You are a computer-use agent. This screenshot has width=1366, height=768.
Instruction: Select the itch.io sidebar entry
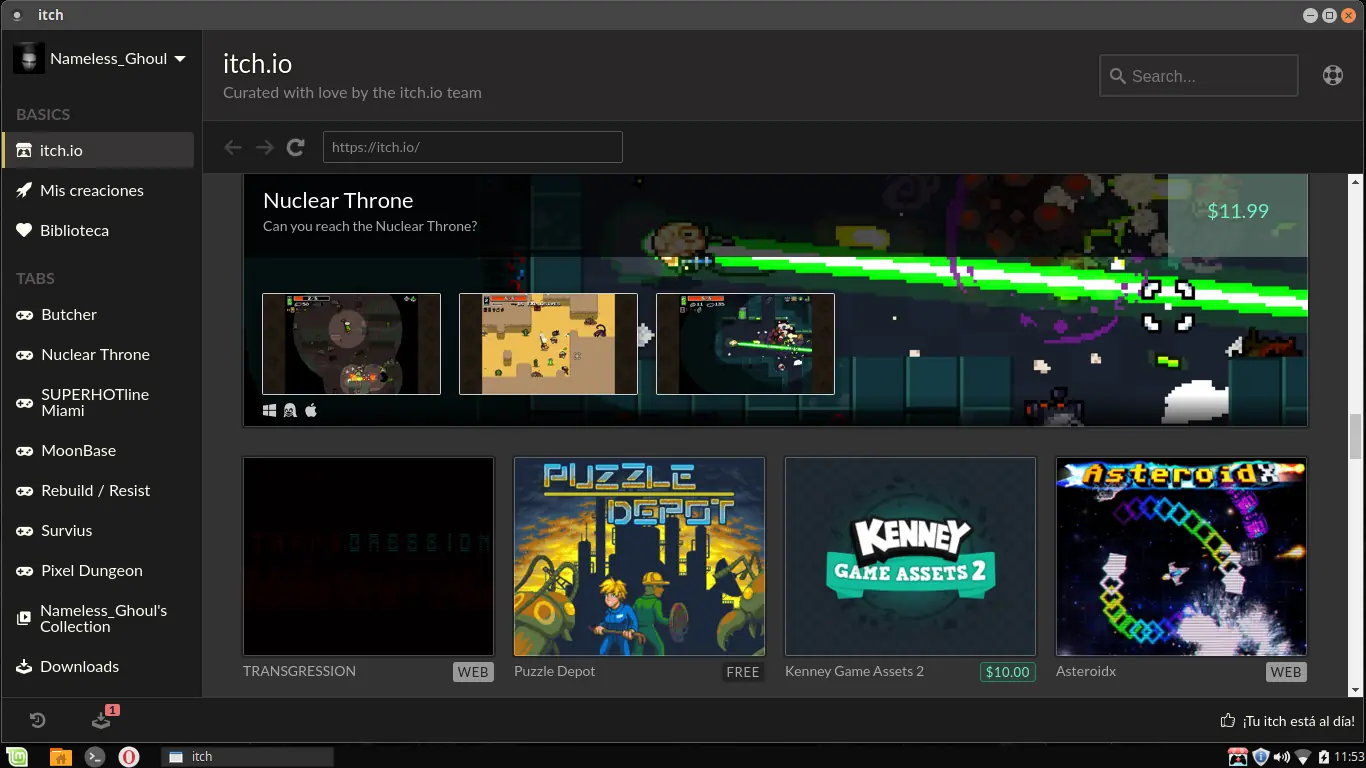(x=98, y=150)
